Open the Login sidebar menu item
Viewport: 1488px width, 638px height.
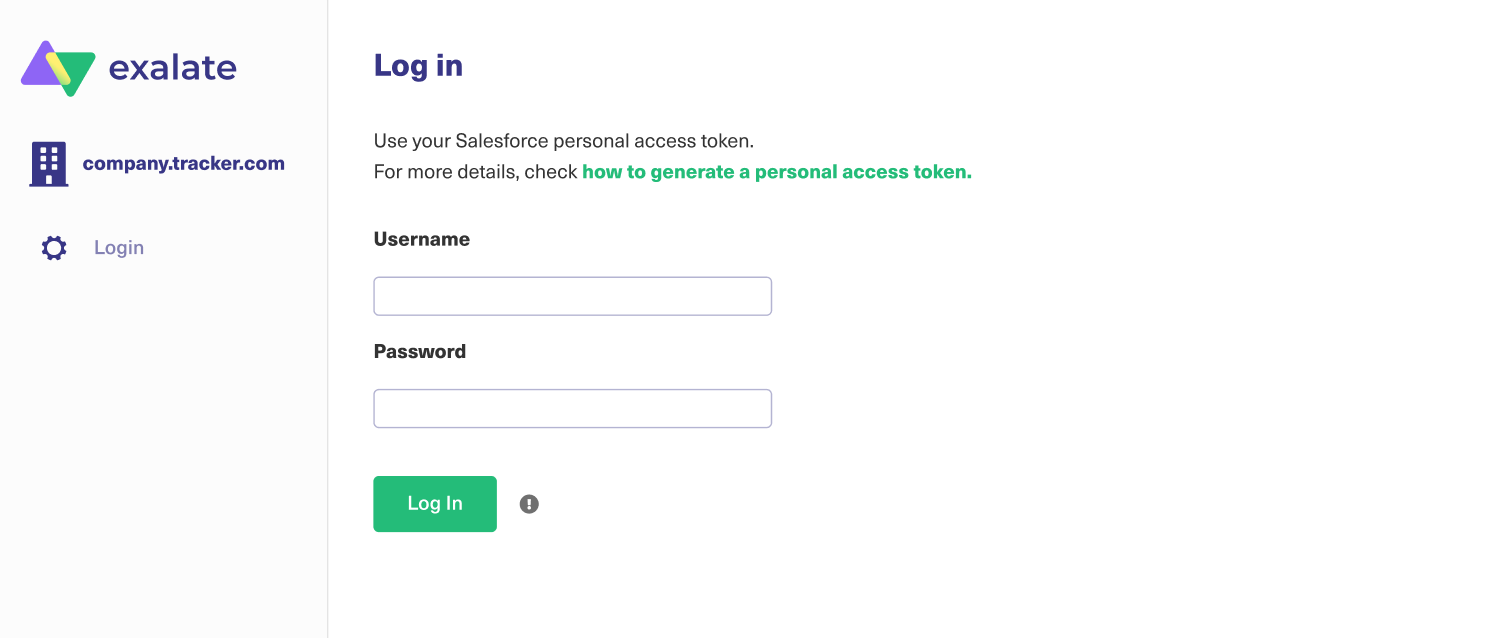[x=119, y=248]
